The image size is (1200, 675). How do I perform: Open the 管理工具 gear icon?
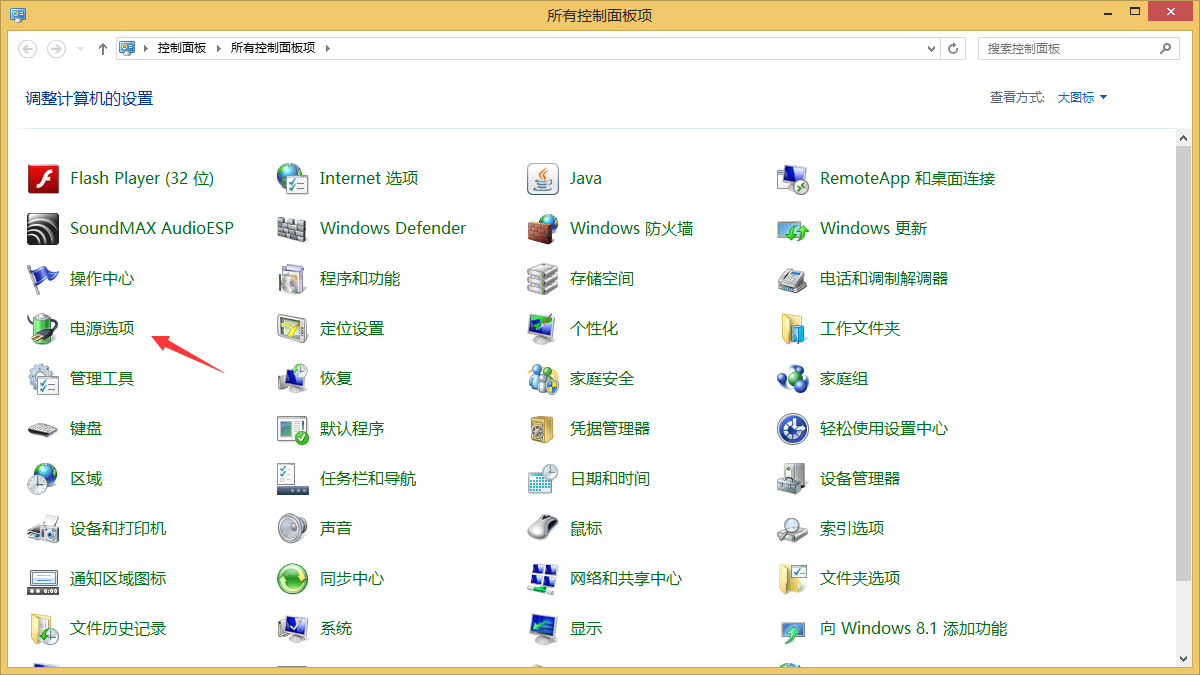click(x=43, y=379)
